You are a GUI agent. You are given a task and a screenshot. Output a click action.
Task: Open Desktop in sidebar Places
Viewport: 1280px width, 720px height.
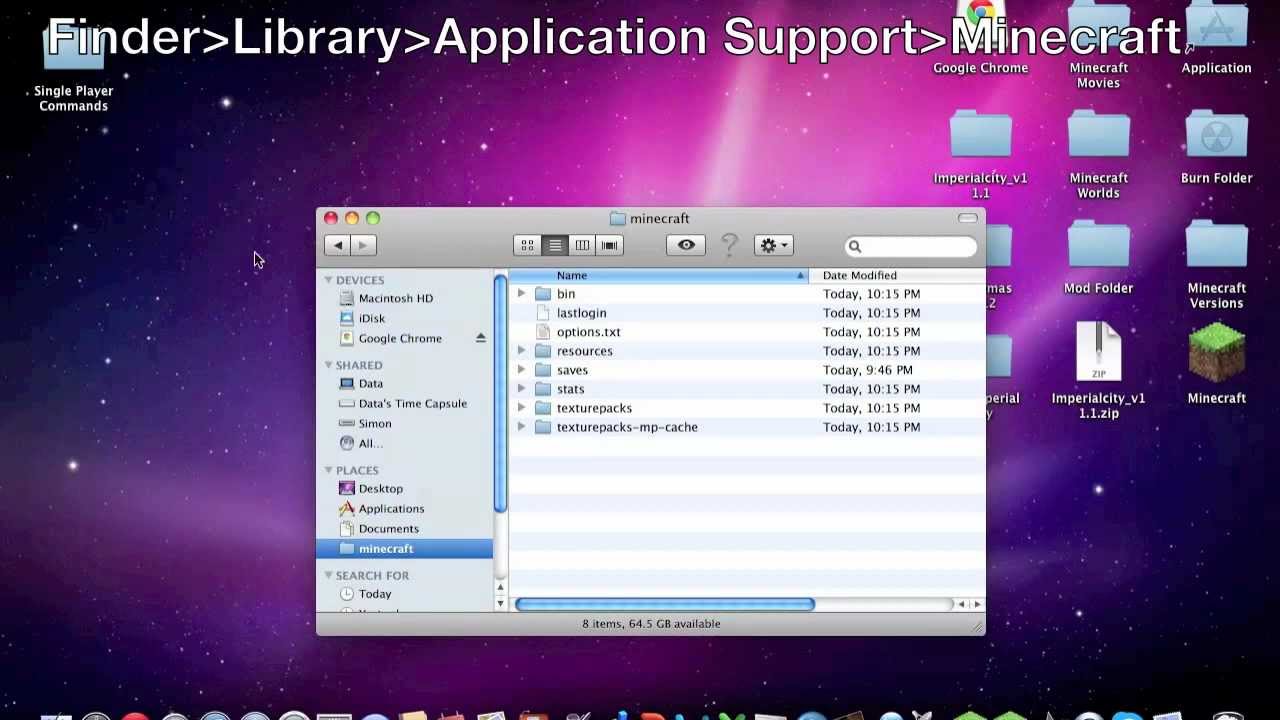pos(380,488)
